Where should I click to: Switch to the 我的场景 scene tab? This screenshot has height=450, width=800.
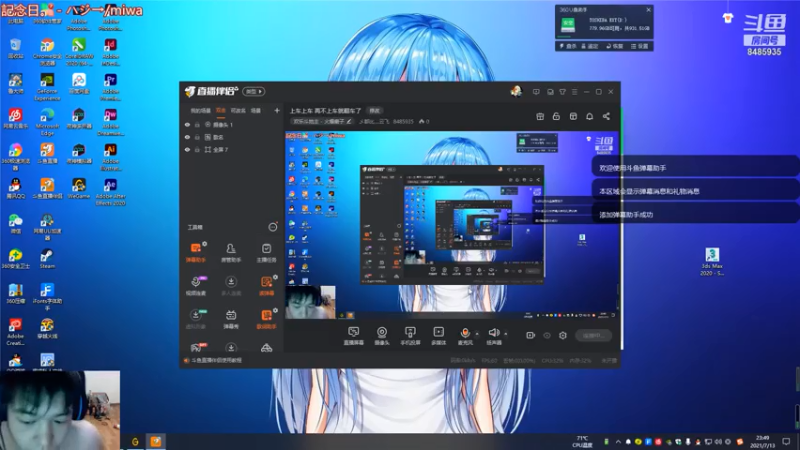coord(201,111)
